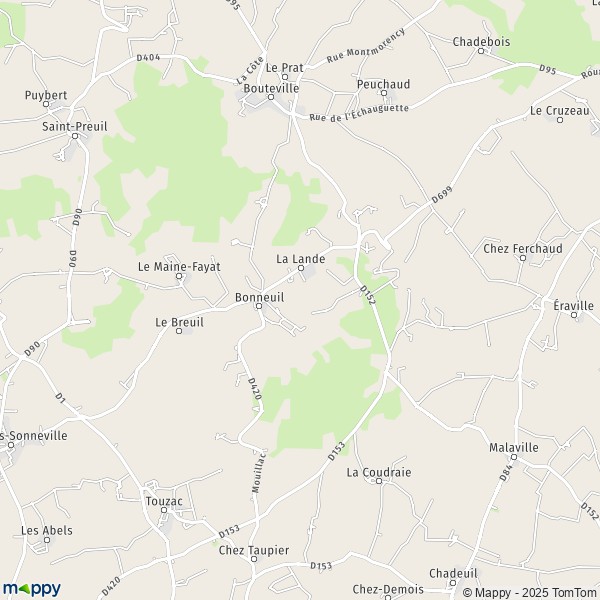Click the D699 road label
600x600 pixels.
pyautogui.click(x=442, y=195)
